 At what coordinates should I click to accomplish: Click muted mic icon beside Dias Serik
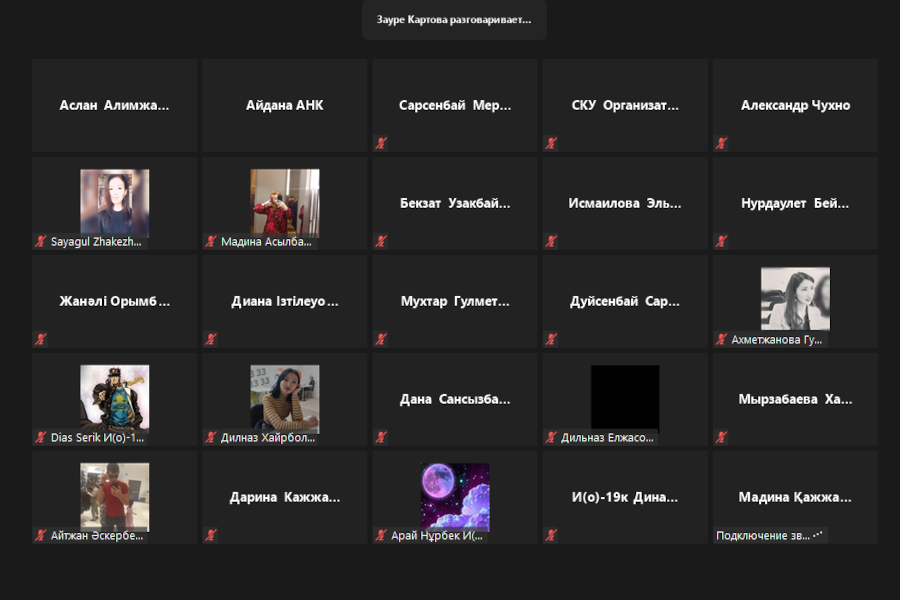[x=41, y=438]
